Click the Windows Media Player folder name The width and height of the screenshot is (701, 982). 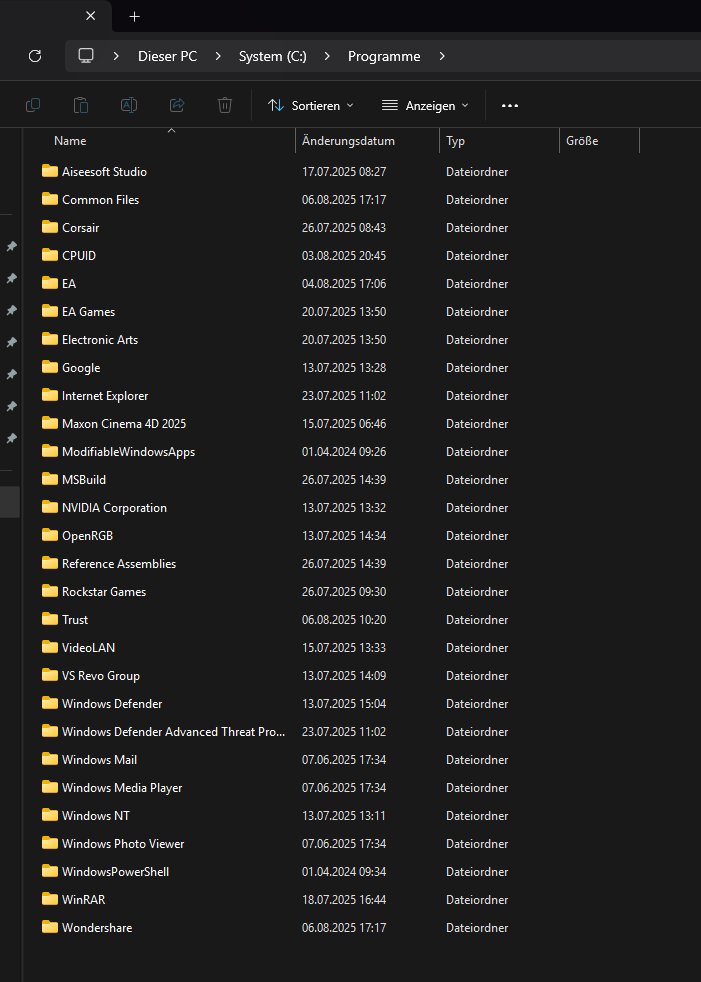(x=122, y=788)
